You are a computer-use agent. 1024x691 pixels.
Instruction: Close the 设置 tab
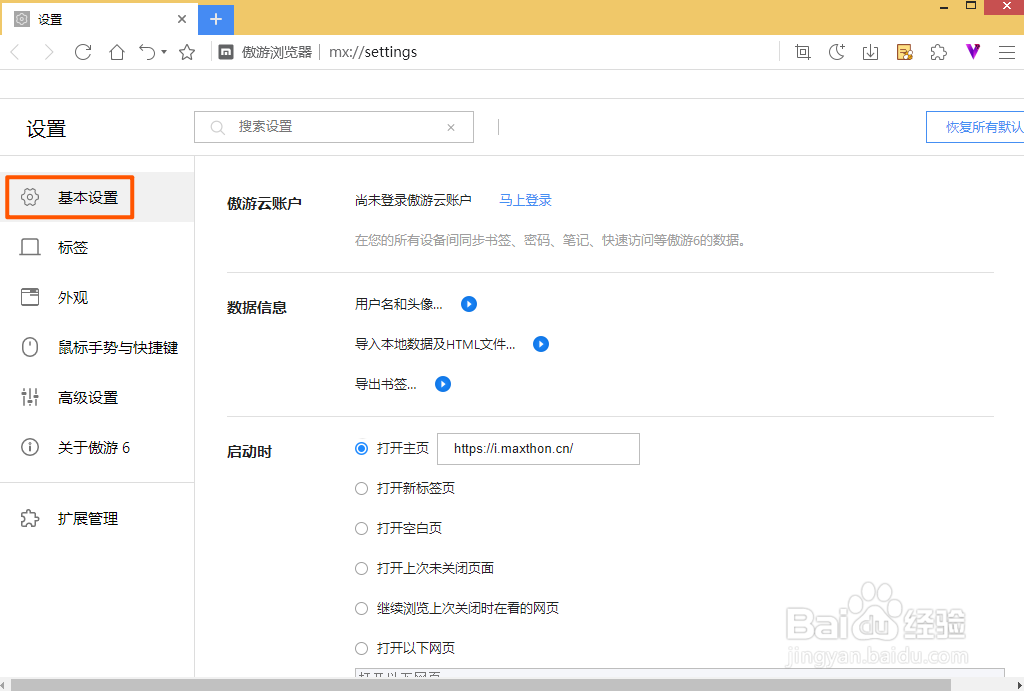point(182,20)
